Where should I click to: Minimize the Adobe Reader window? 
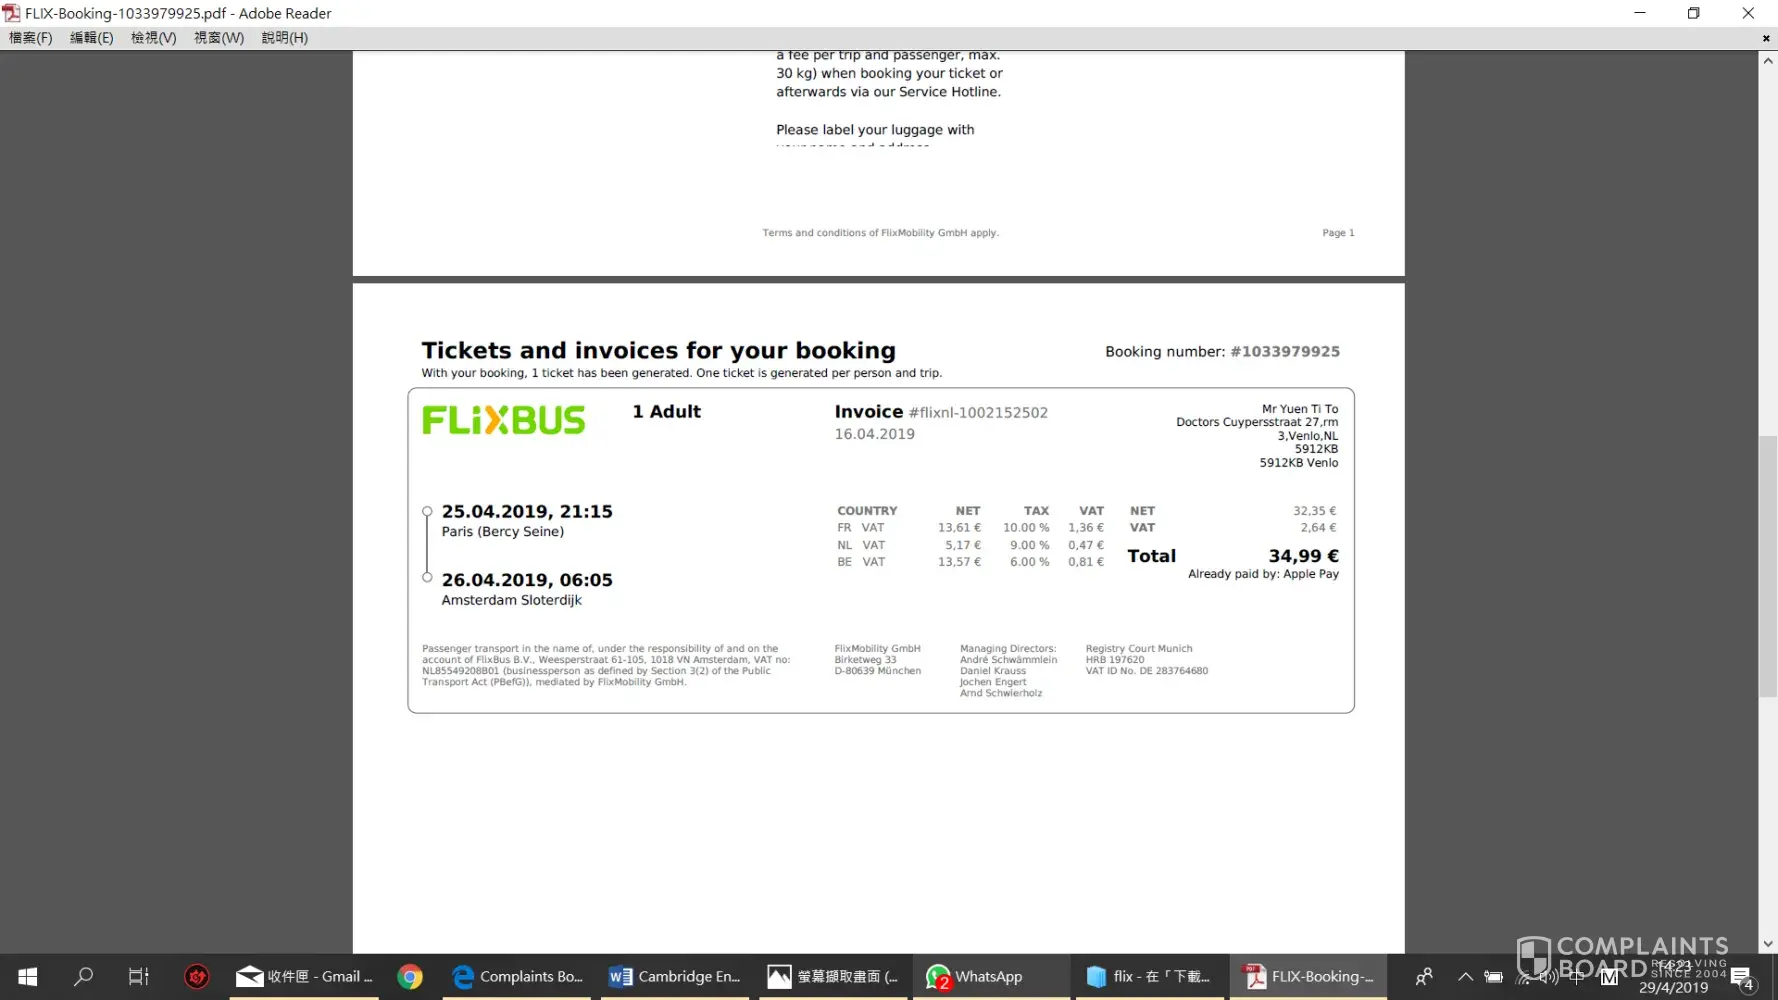point(1640,13)
